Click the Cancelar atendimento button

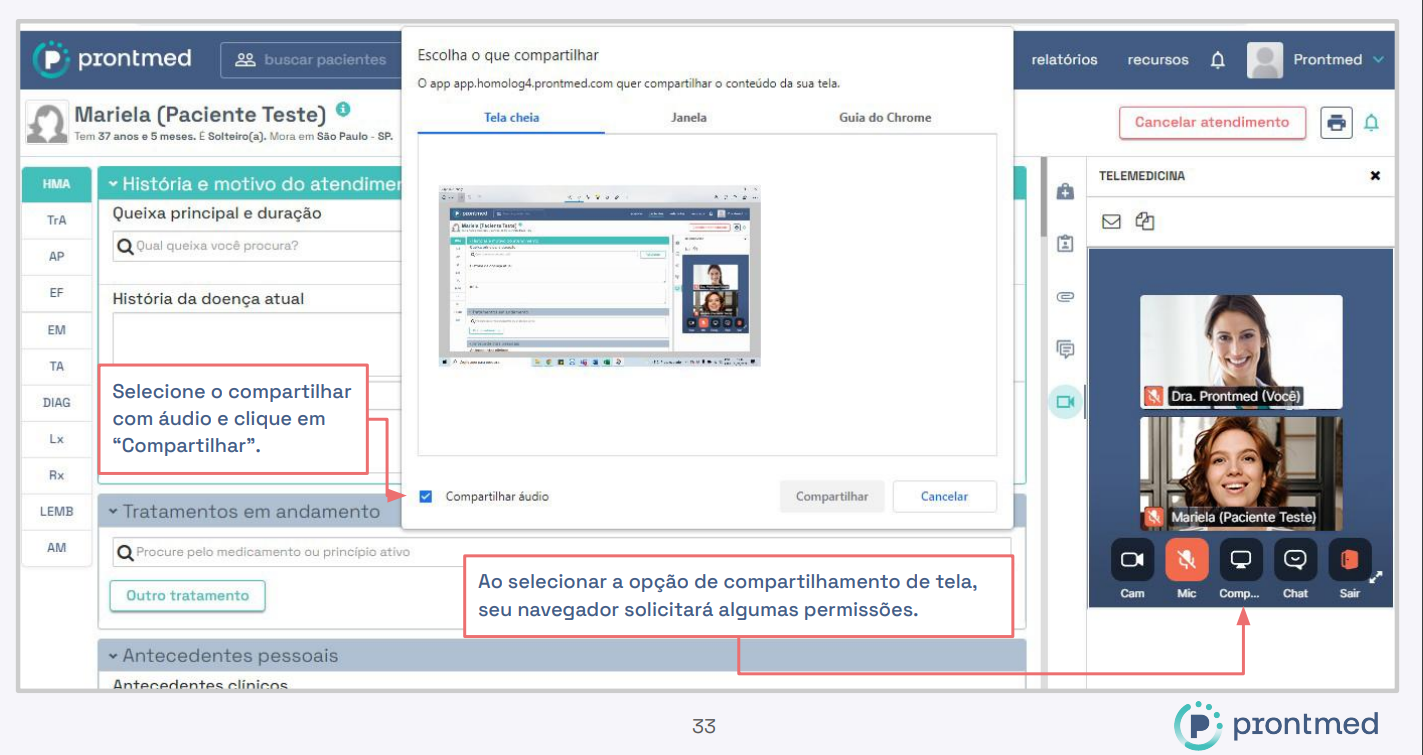pyautogui.click(x=1211, y=122)
